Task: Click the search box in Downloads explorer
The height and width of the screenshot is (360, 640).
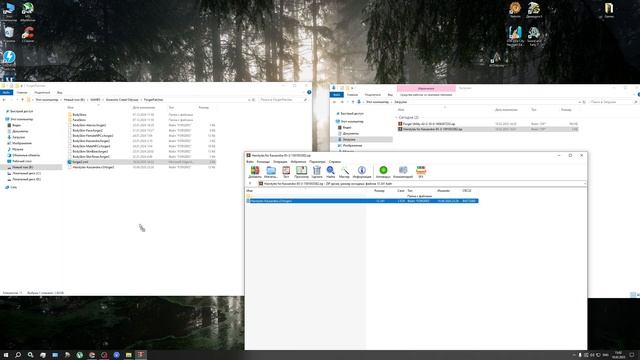Action: click(613, 102)
